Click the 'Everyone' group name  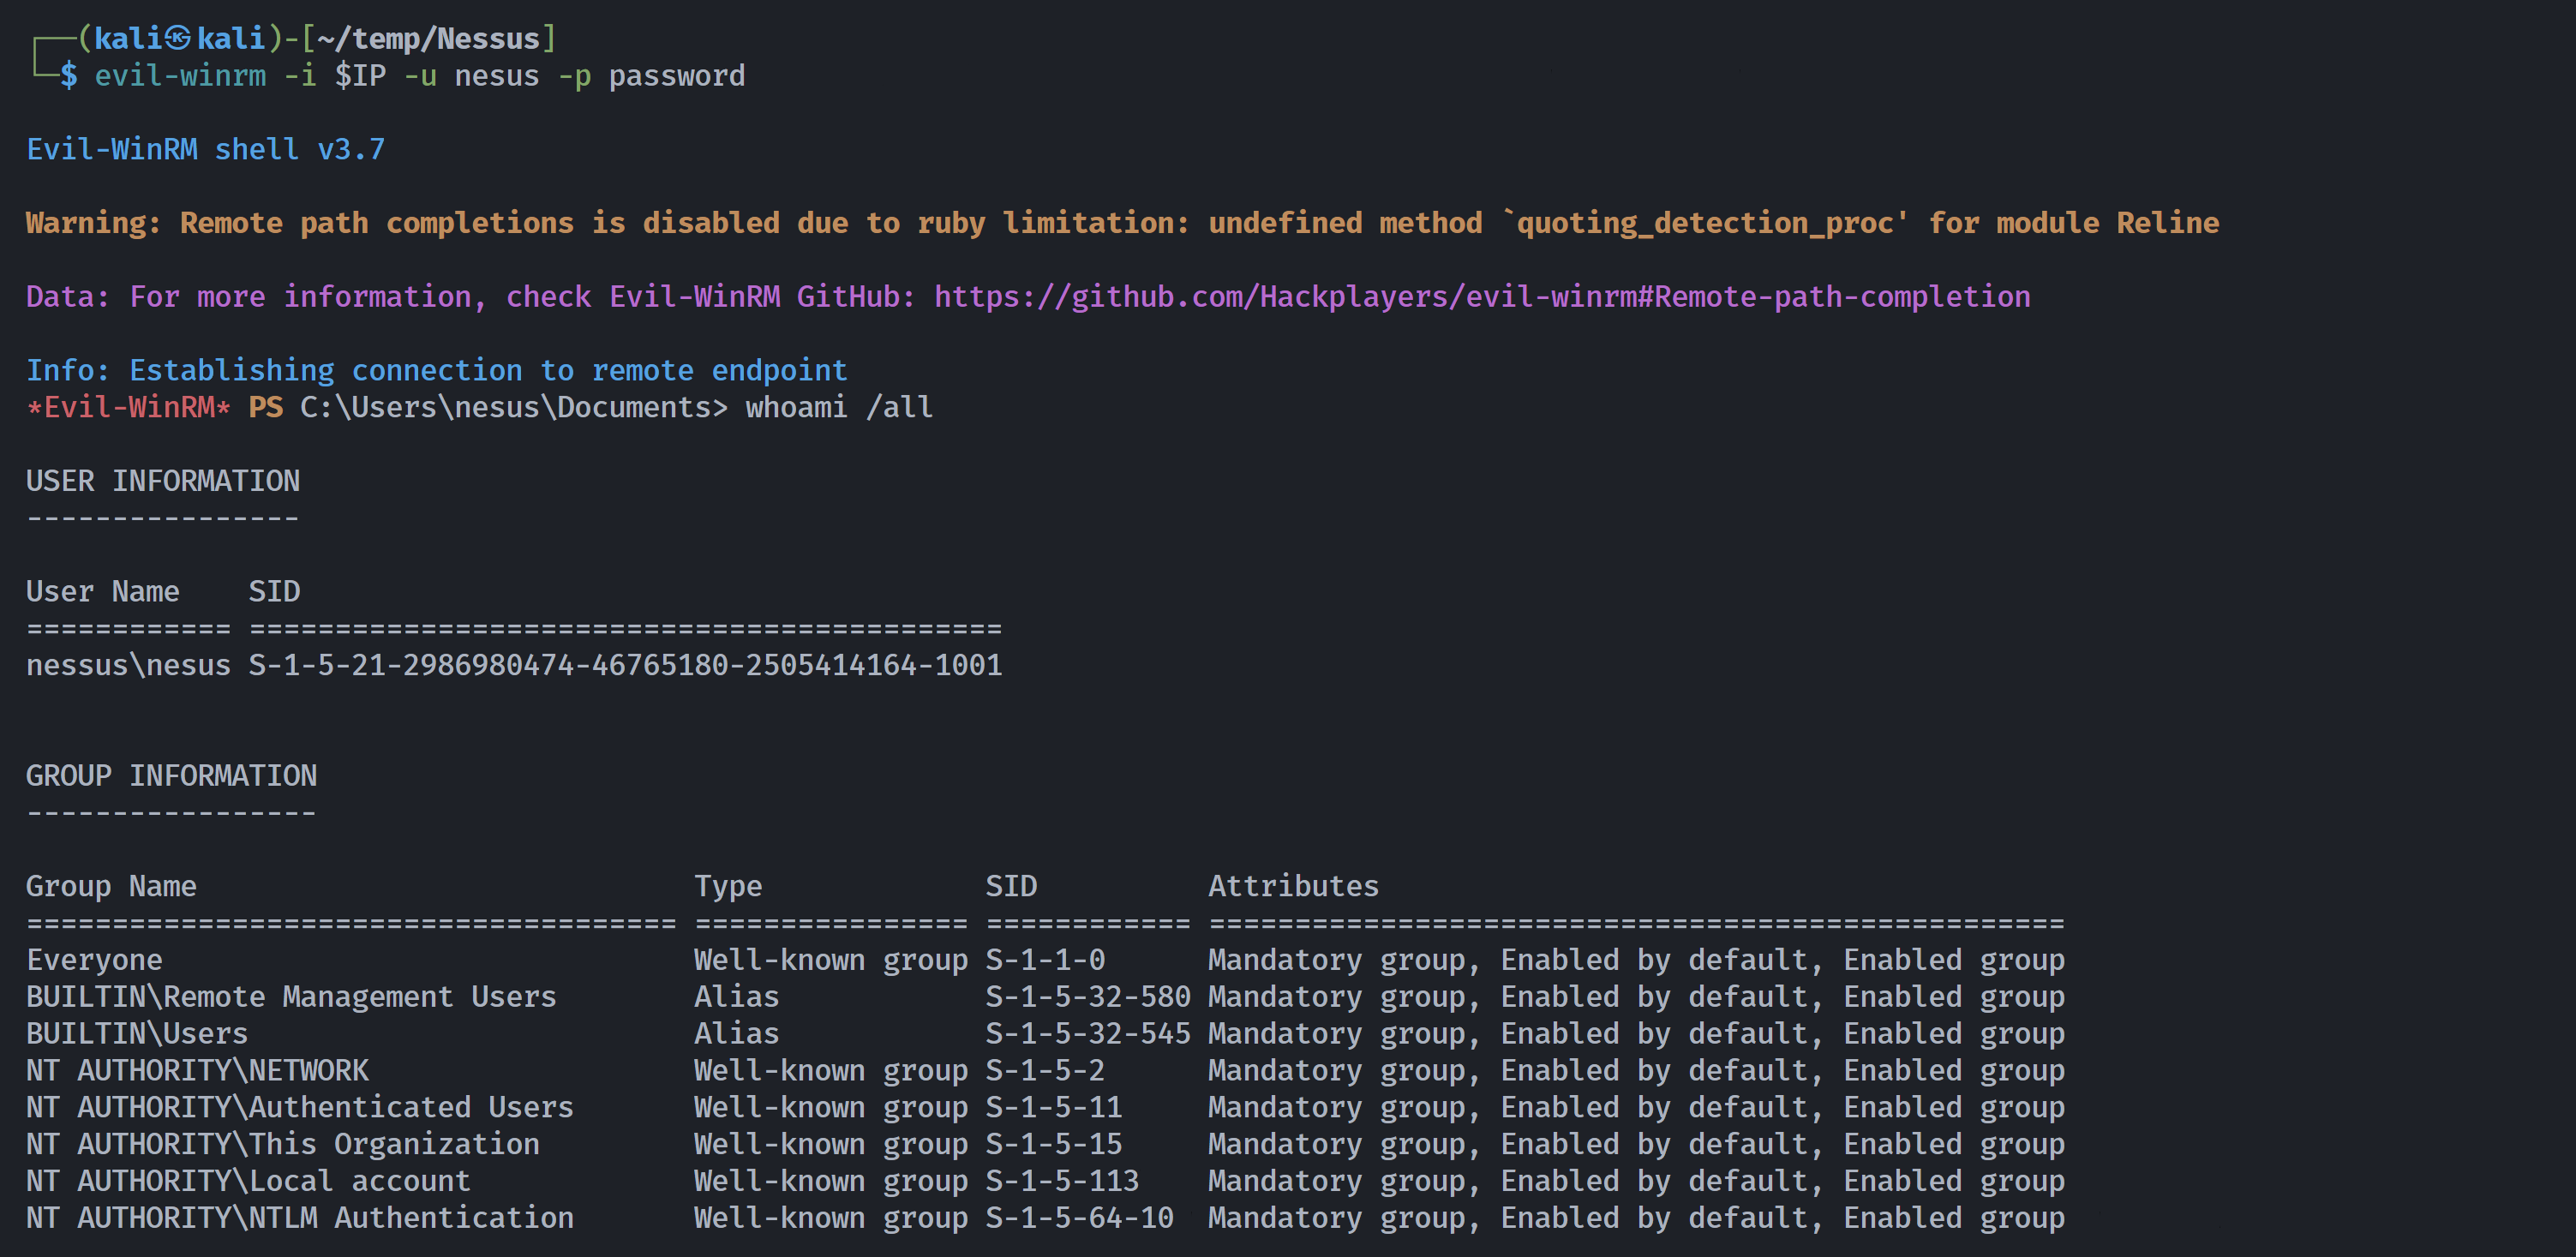click(x=94, y=961)
